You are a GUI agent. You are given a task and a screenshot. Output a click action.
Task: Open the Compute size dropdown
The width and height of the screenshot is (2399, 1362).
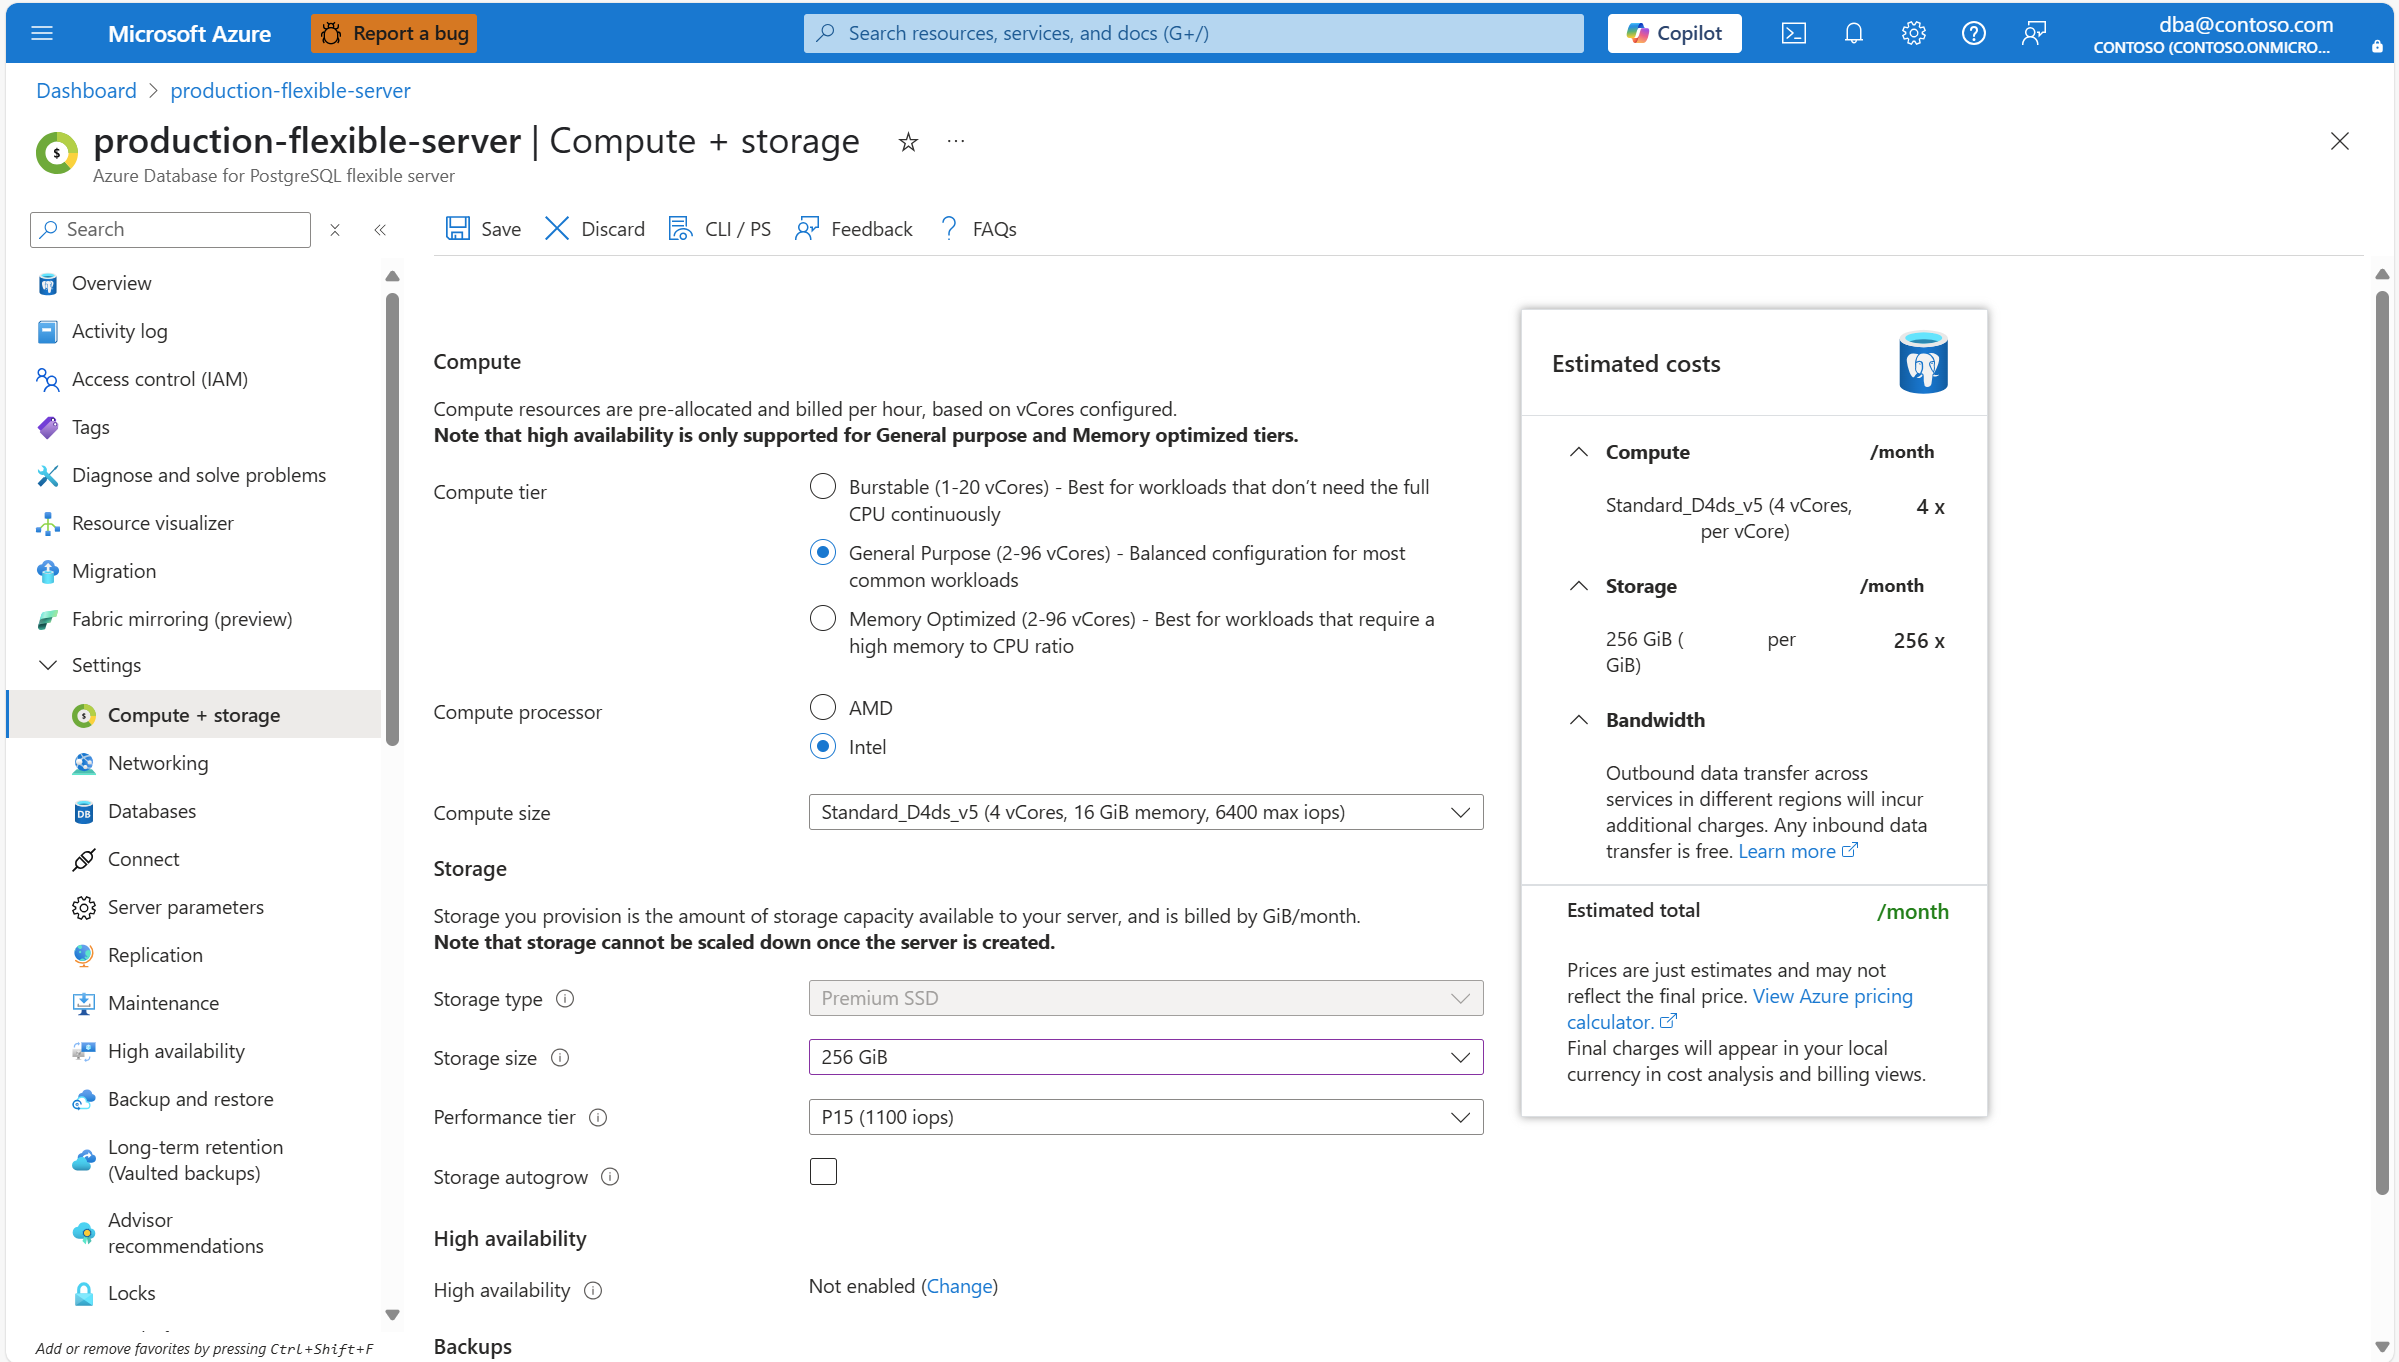click(x=1145, y=812)
